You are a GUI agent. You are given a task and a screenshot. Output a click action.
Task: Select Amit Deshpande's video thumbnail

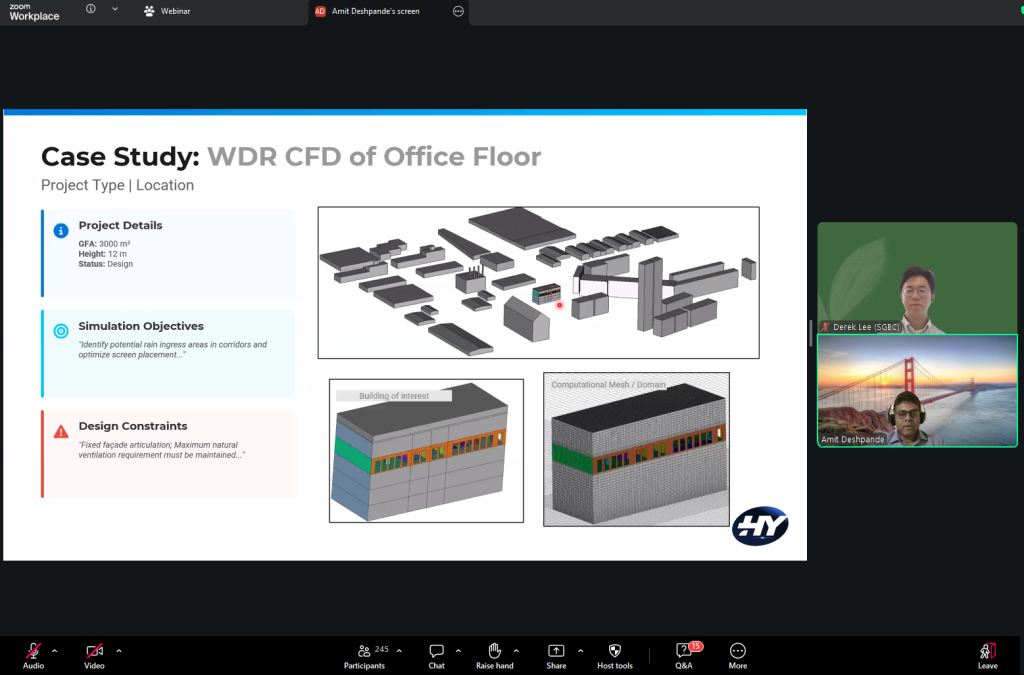click(x=917, y=390)
